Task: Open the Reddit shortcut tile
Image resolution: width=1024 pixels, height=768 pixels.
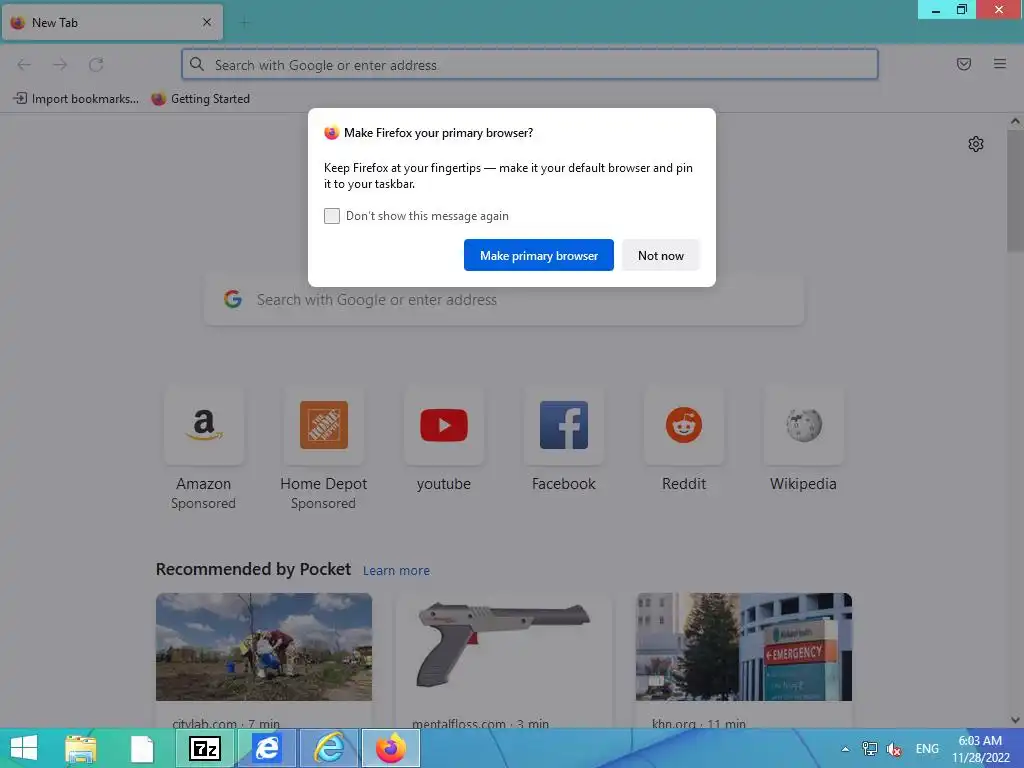Action: 684,425
